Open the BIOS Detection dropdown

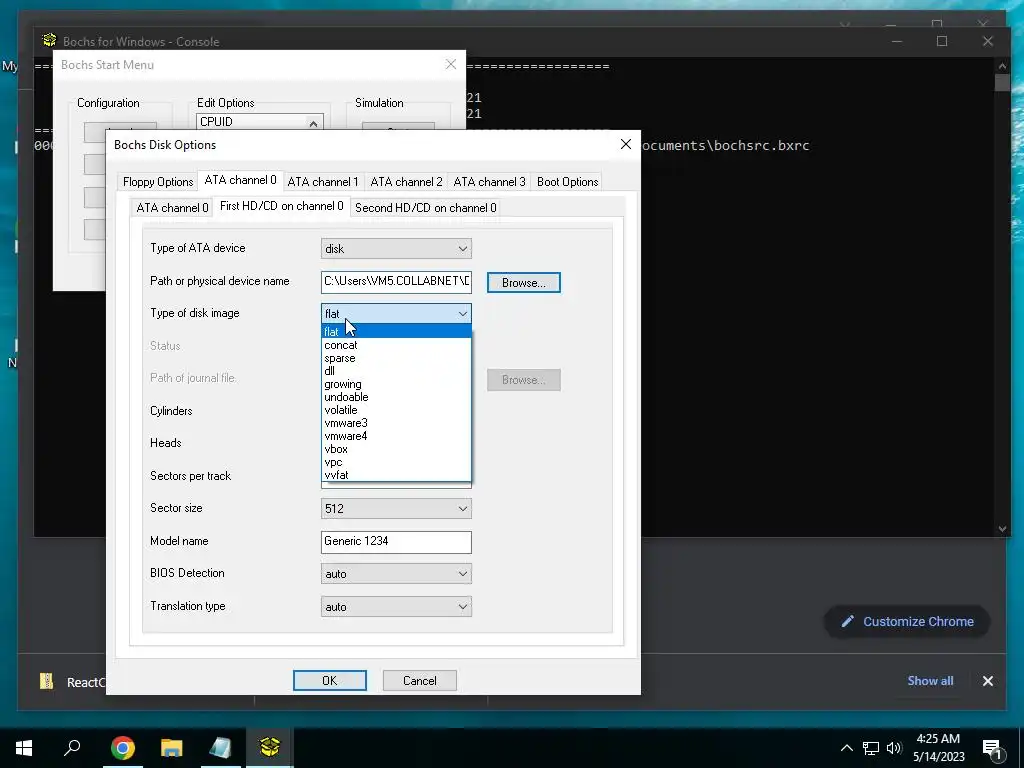(396, 574)
